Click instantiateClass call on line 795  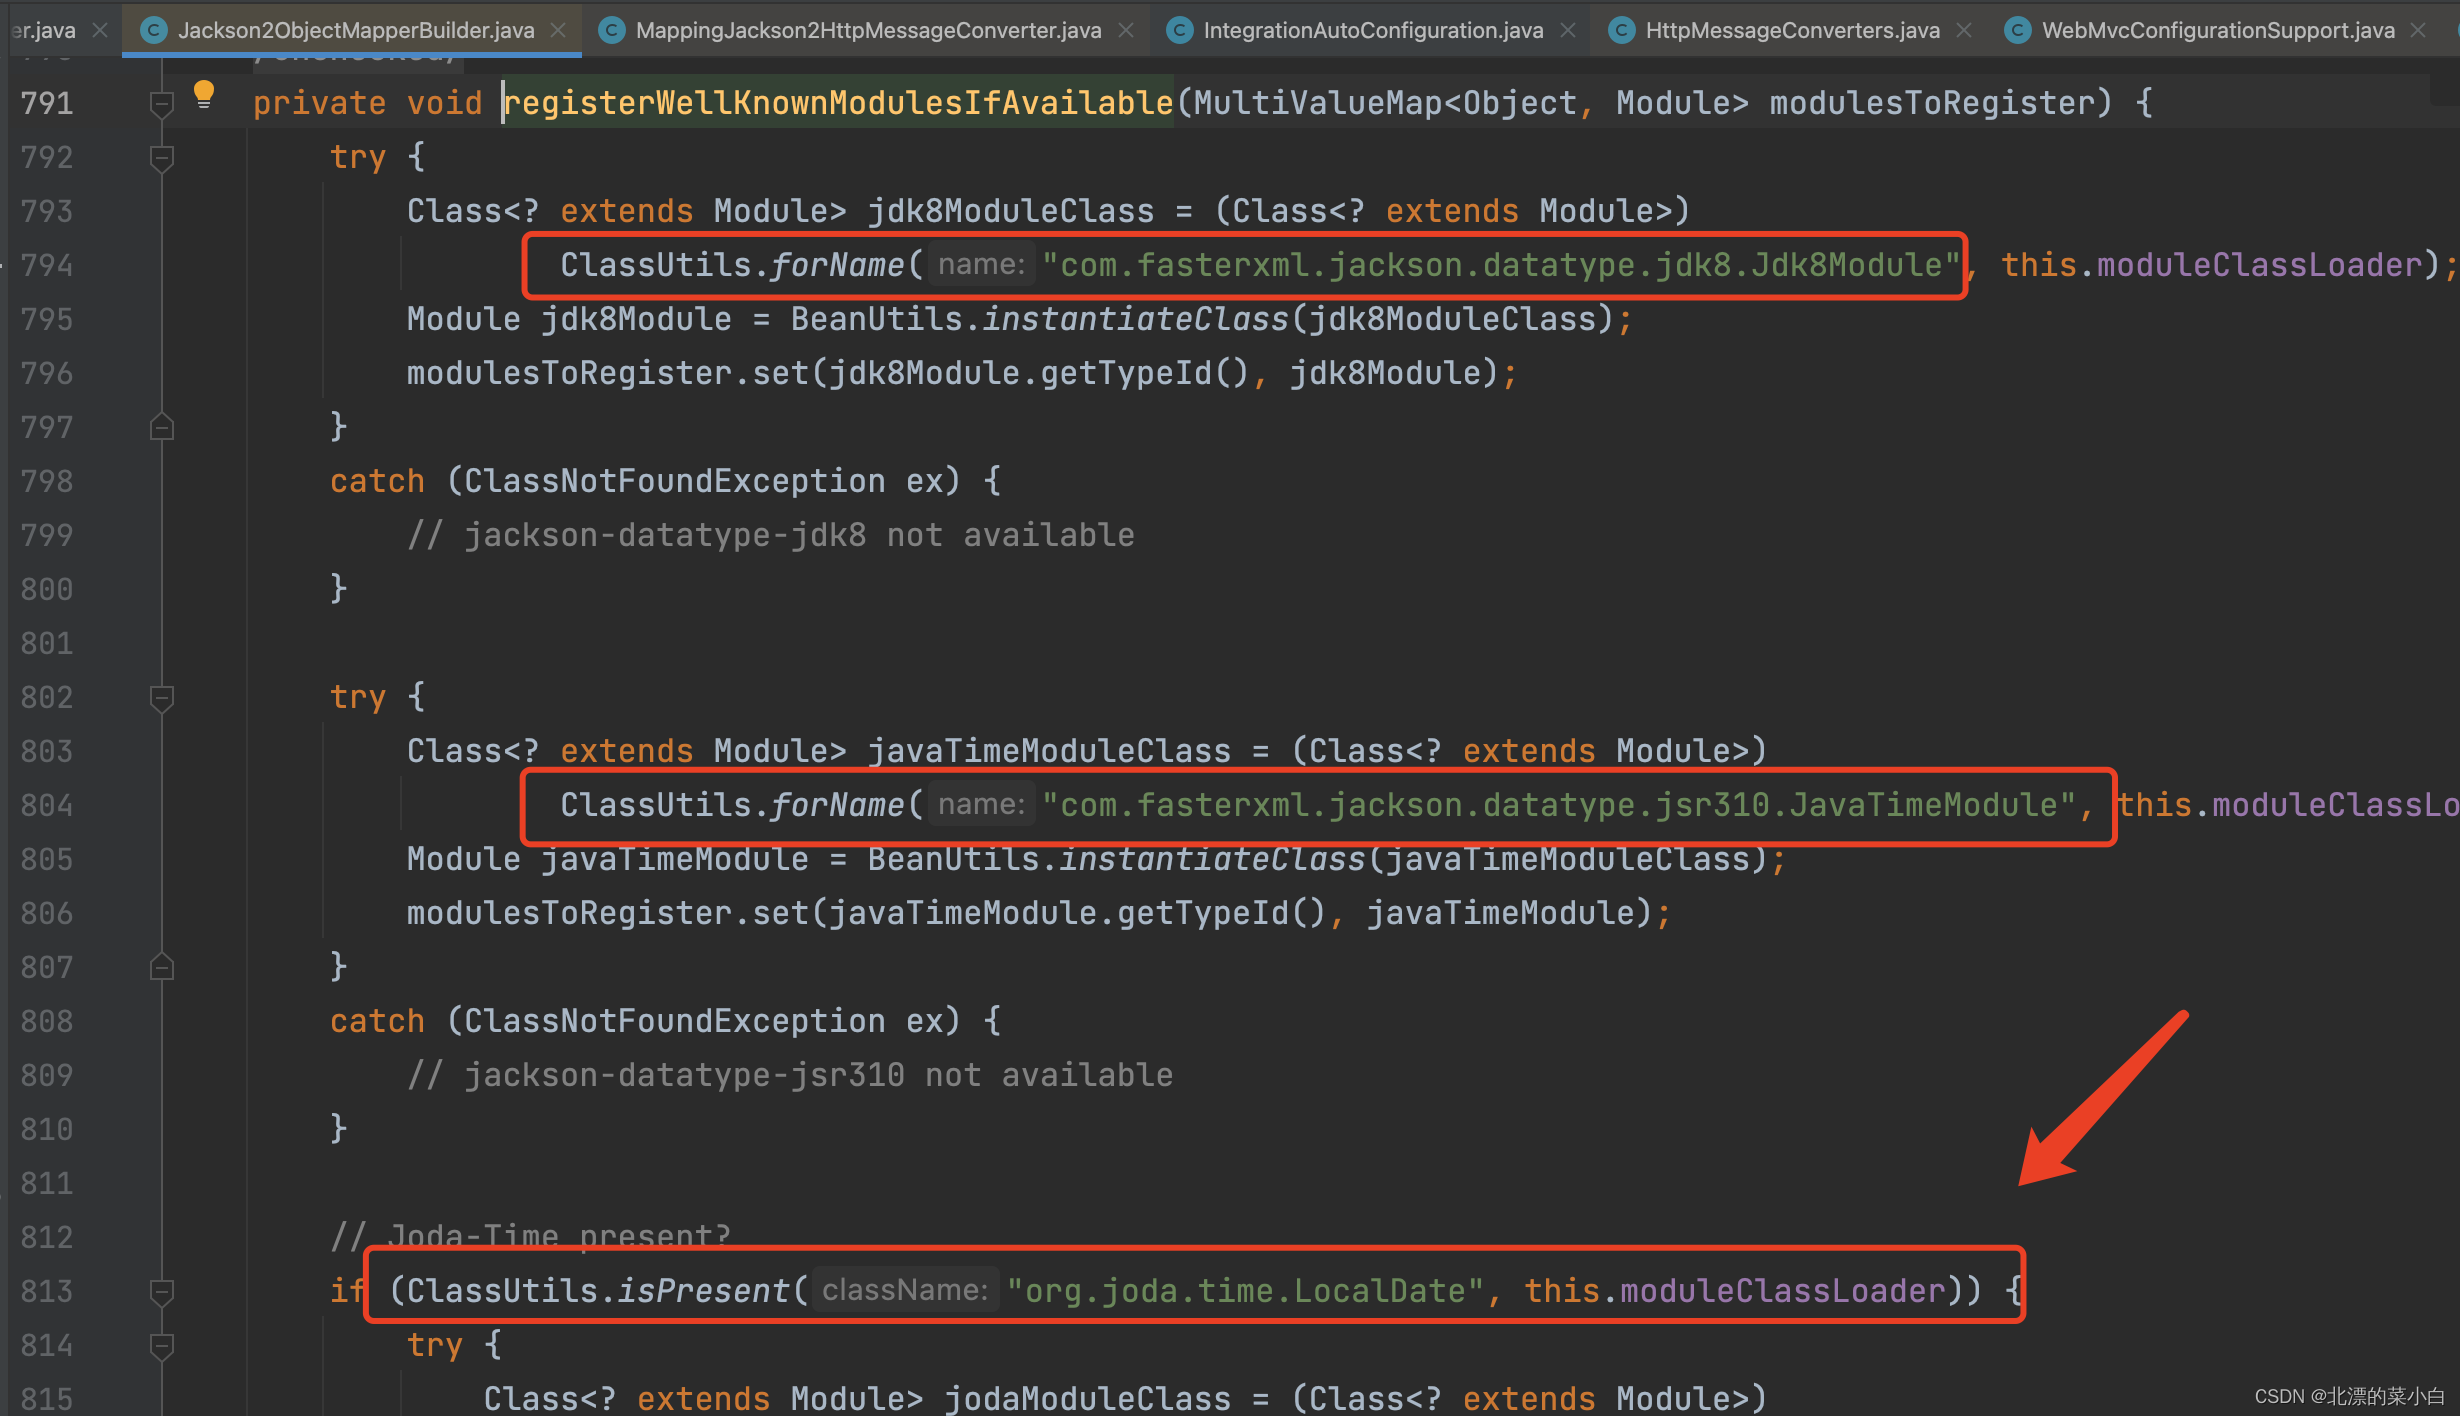[1135, 319]
